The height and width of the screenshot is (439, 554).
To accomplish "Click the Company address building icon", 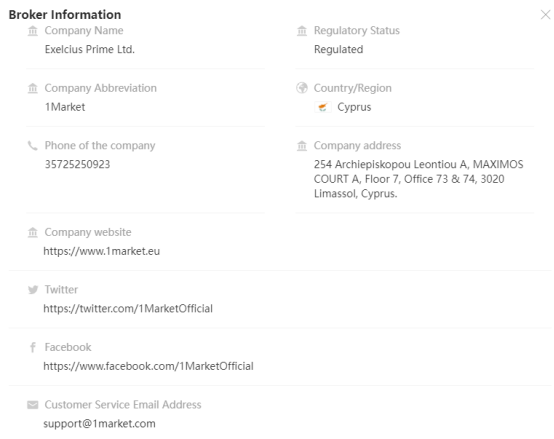I will pyautogui.click(x=302, y=146).
